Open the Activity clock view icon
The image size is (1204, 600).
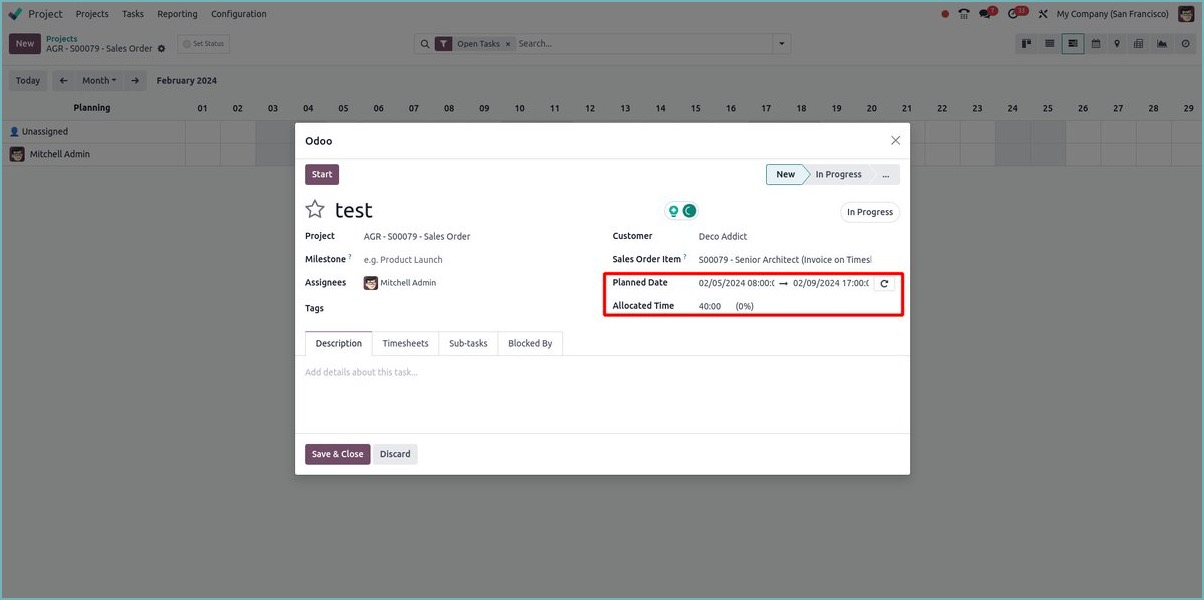click(x=1185, y=44)
